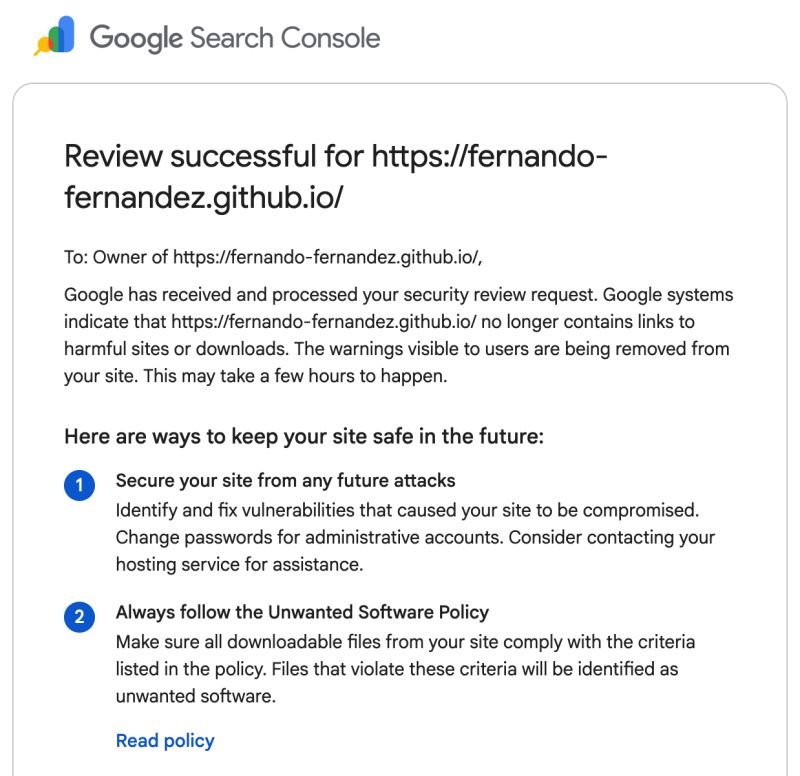Click the 'Identify and fix vulnerabilities' sentence
The width and height of the screenshot is (800, 776).
pyautogui.click(x=407, y=510)
